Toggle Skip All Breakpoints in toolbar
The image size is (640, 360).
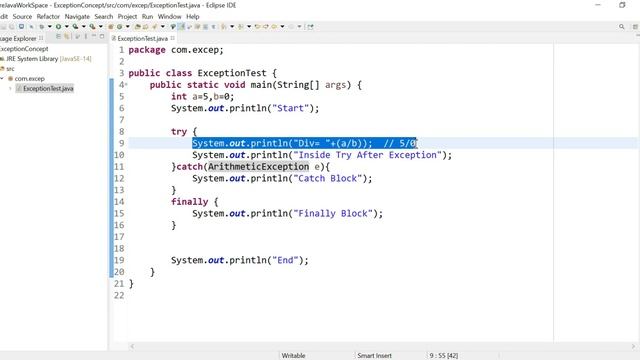tap(31, 27)
